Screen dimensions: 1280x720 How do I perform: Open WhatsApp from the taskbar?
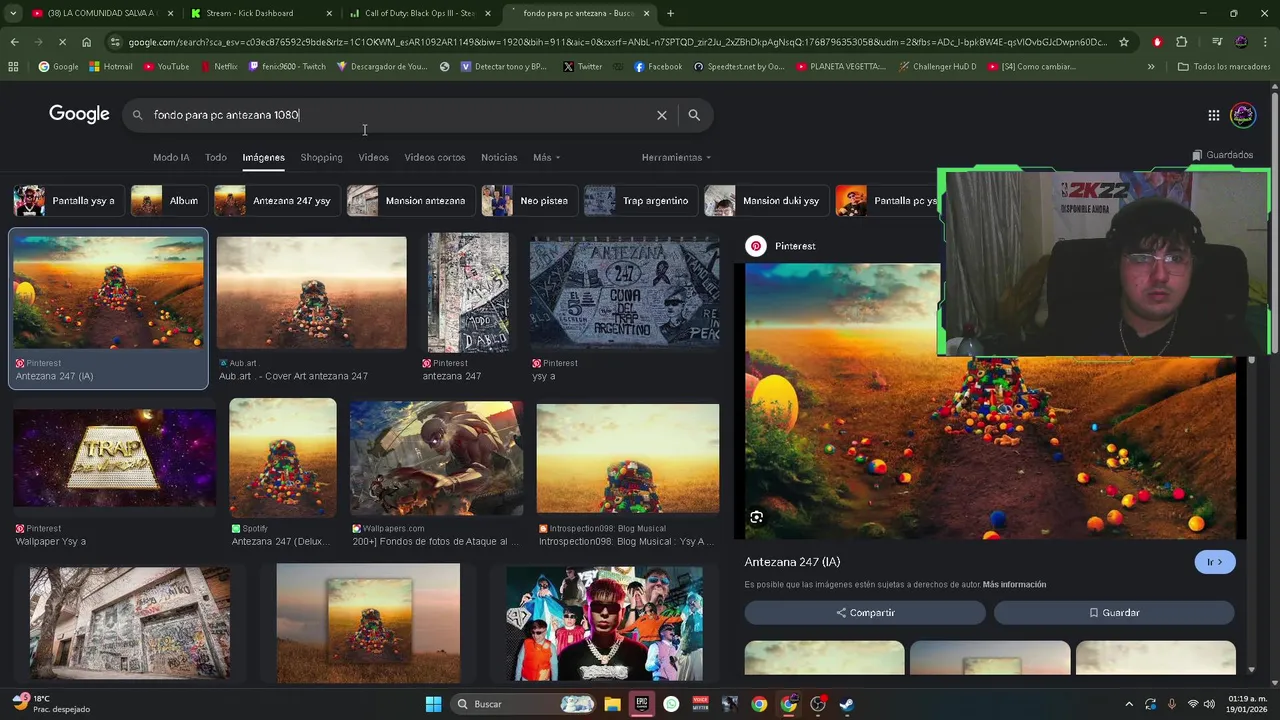(671, 704)
